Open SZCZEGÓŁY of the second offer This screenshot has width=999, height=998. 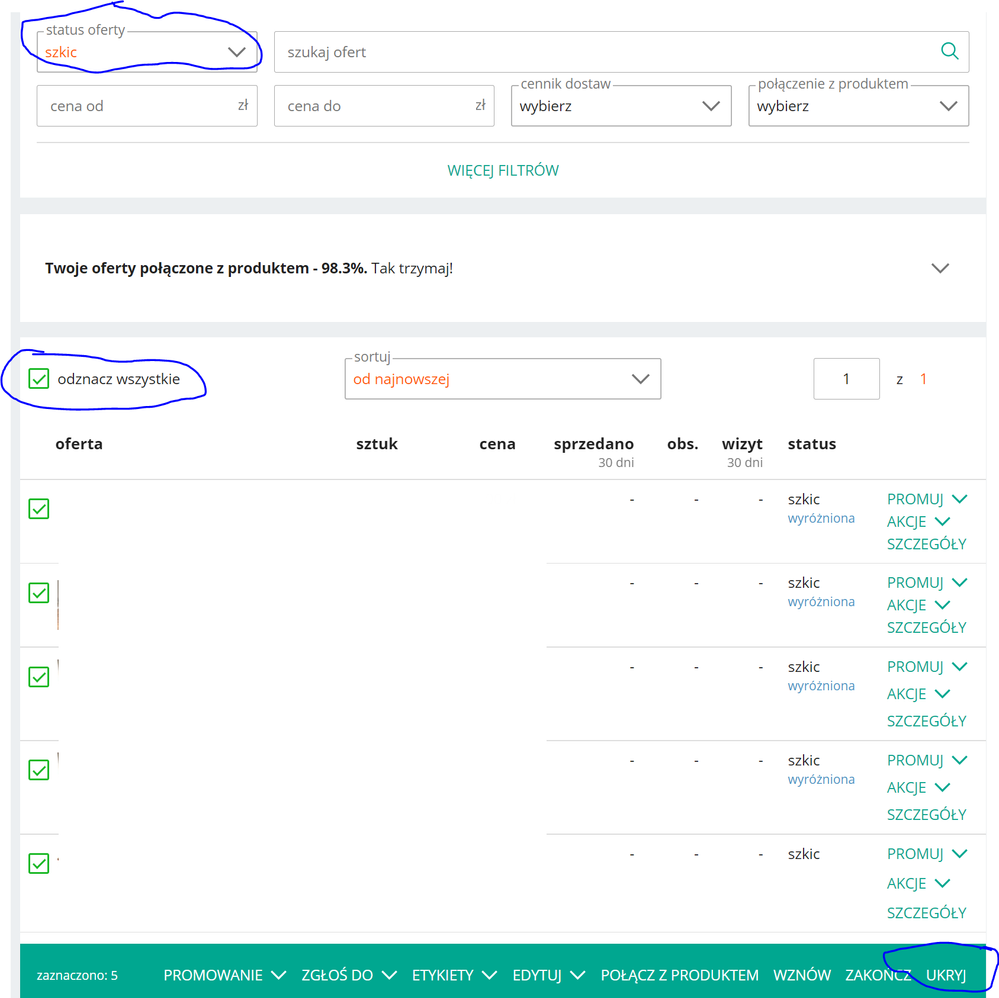pos(926,628)
